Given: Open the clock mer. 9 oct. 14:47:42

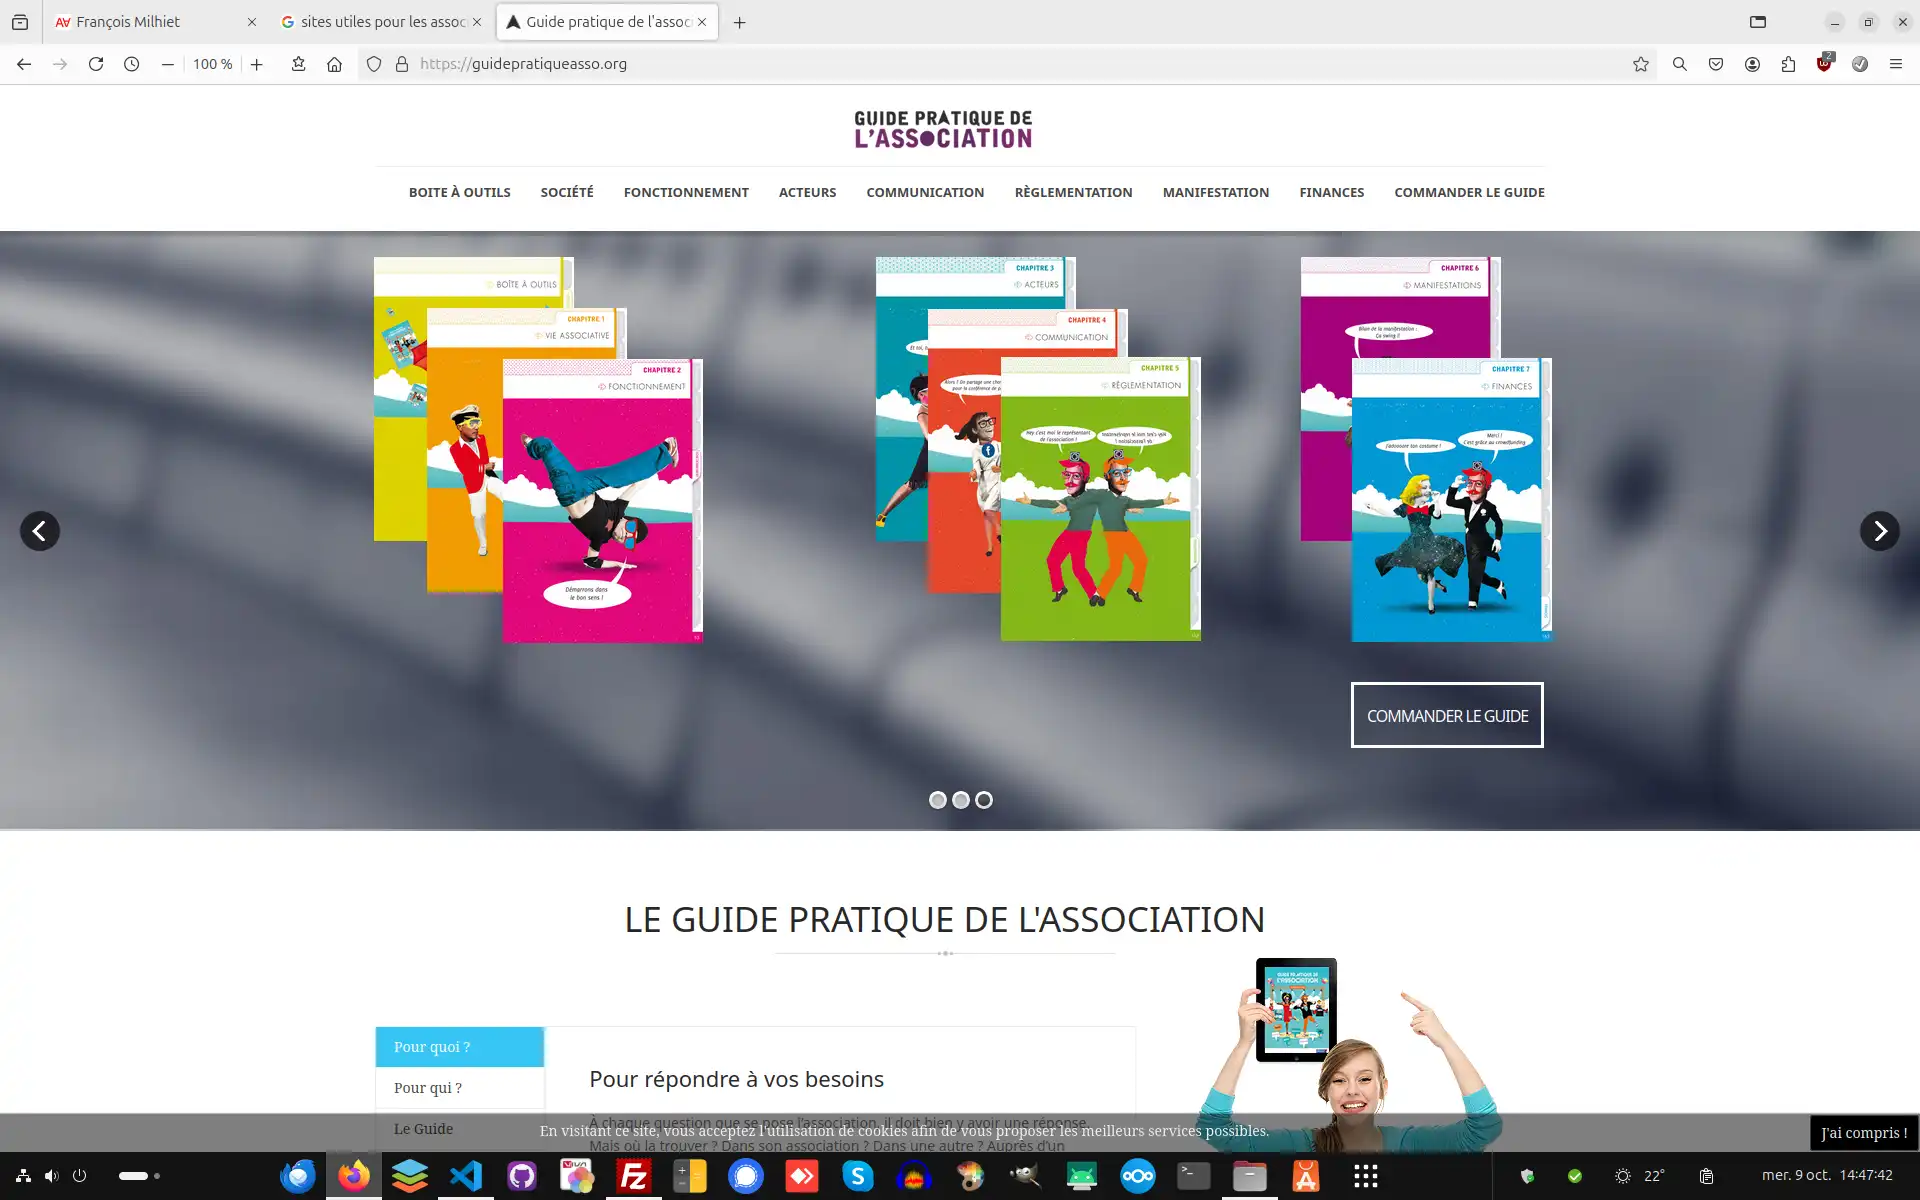Looking at the screenshot, I should click(x=1827, y=1175).
